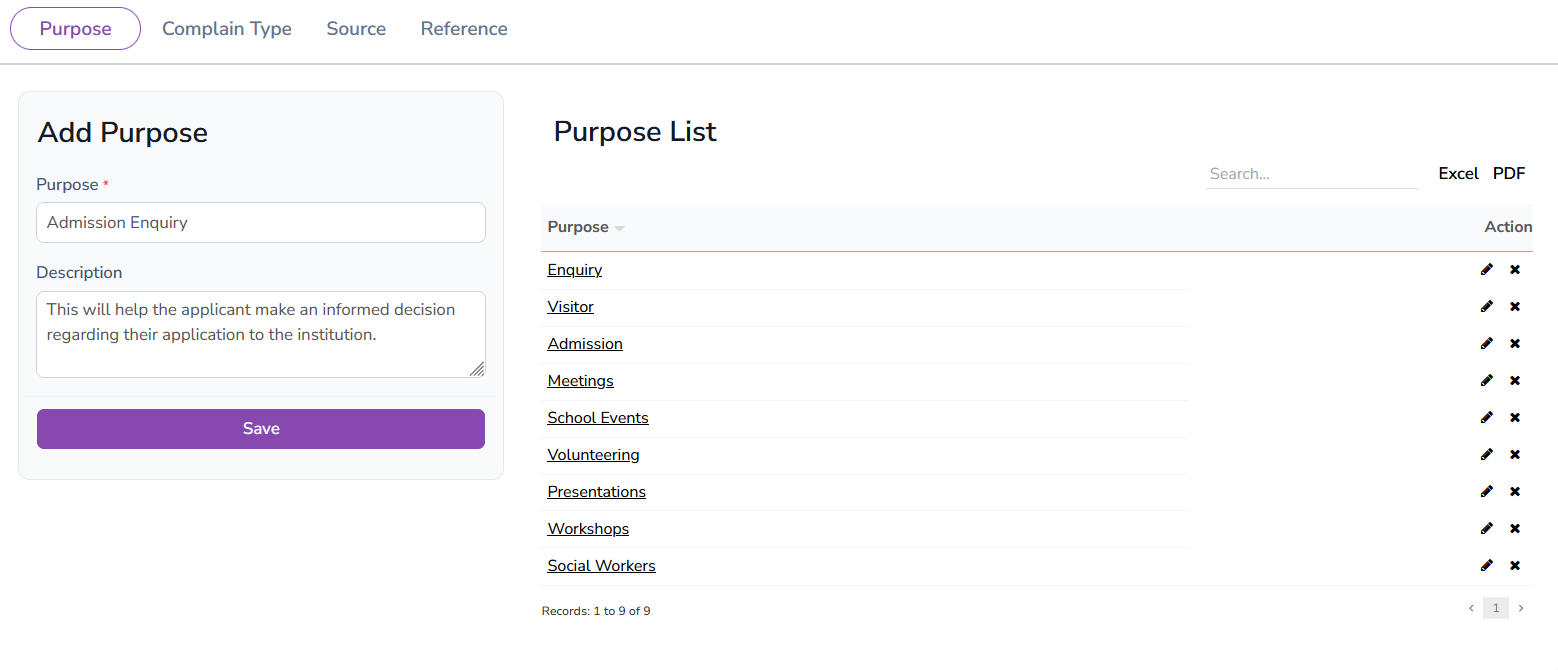Edit the Enquiry purpose using the pencil icon
Viewport: 1558px width, 670px height.
1487,269
